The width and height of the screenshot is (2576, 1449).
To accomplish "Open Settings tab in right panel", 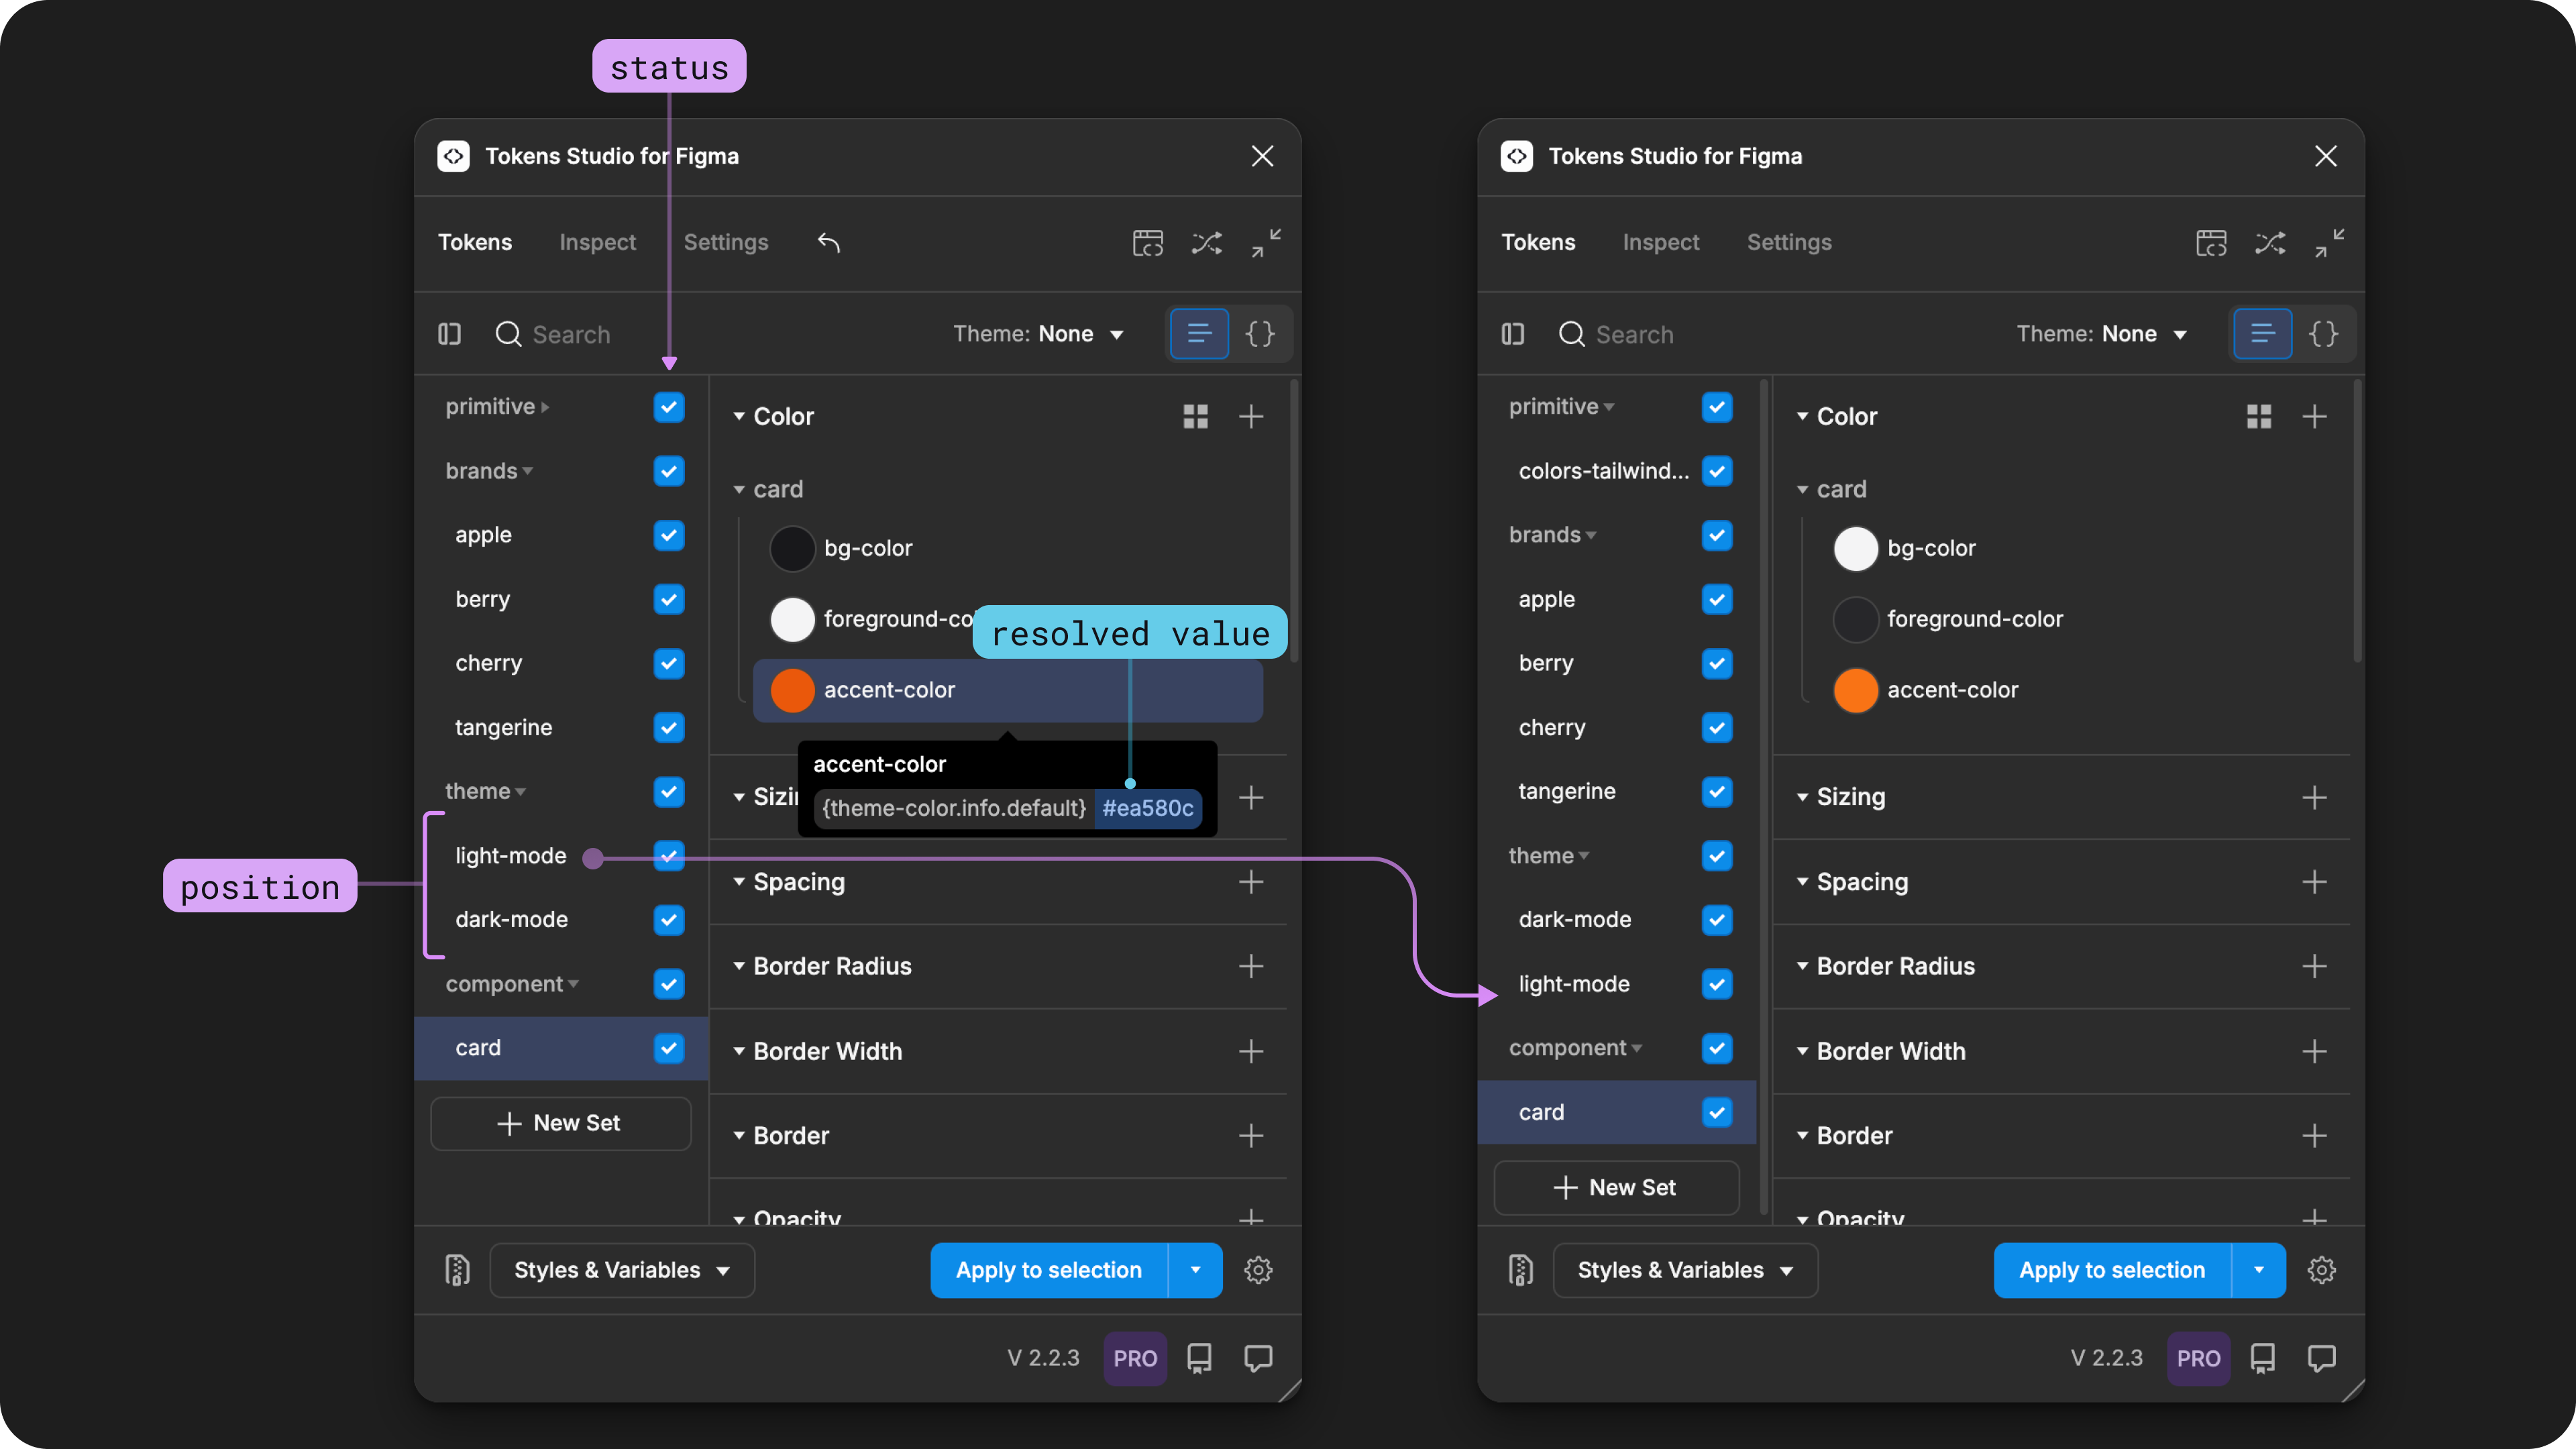I will tap(1789, 242).
